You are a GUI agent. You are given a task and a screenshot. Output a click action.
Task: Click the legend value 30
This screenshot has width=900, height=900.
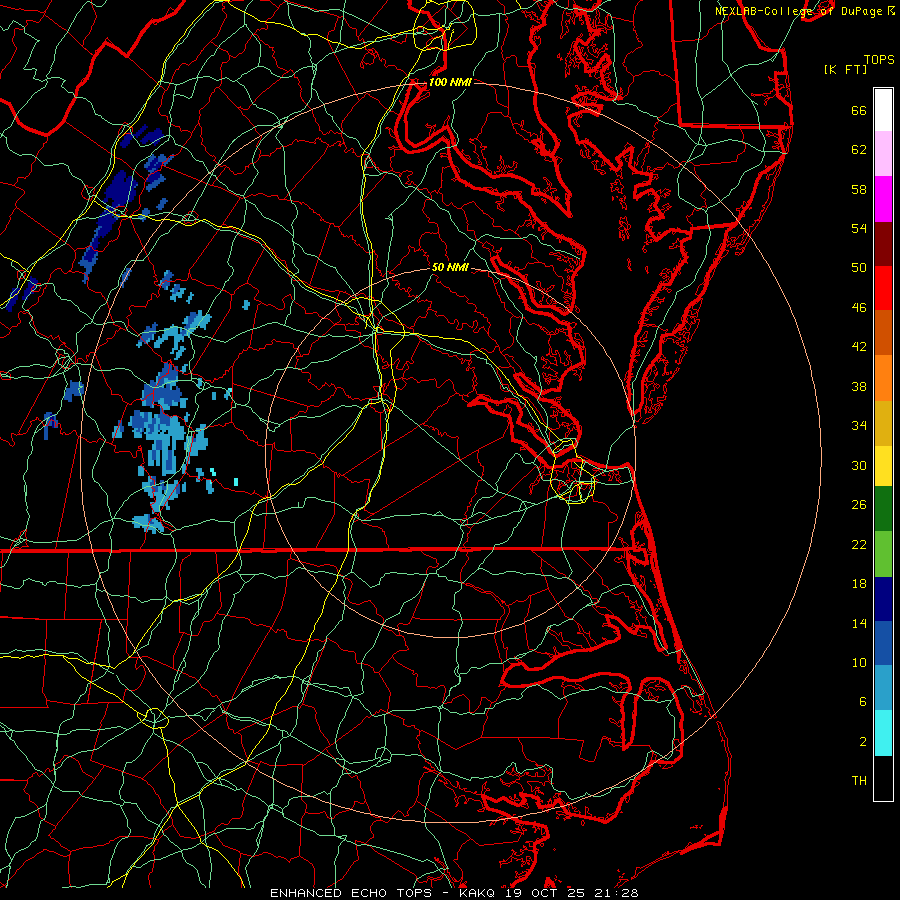859,465
